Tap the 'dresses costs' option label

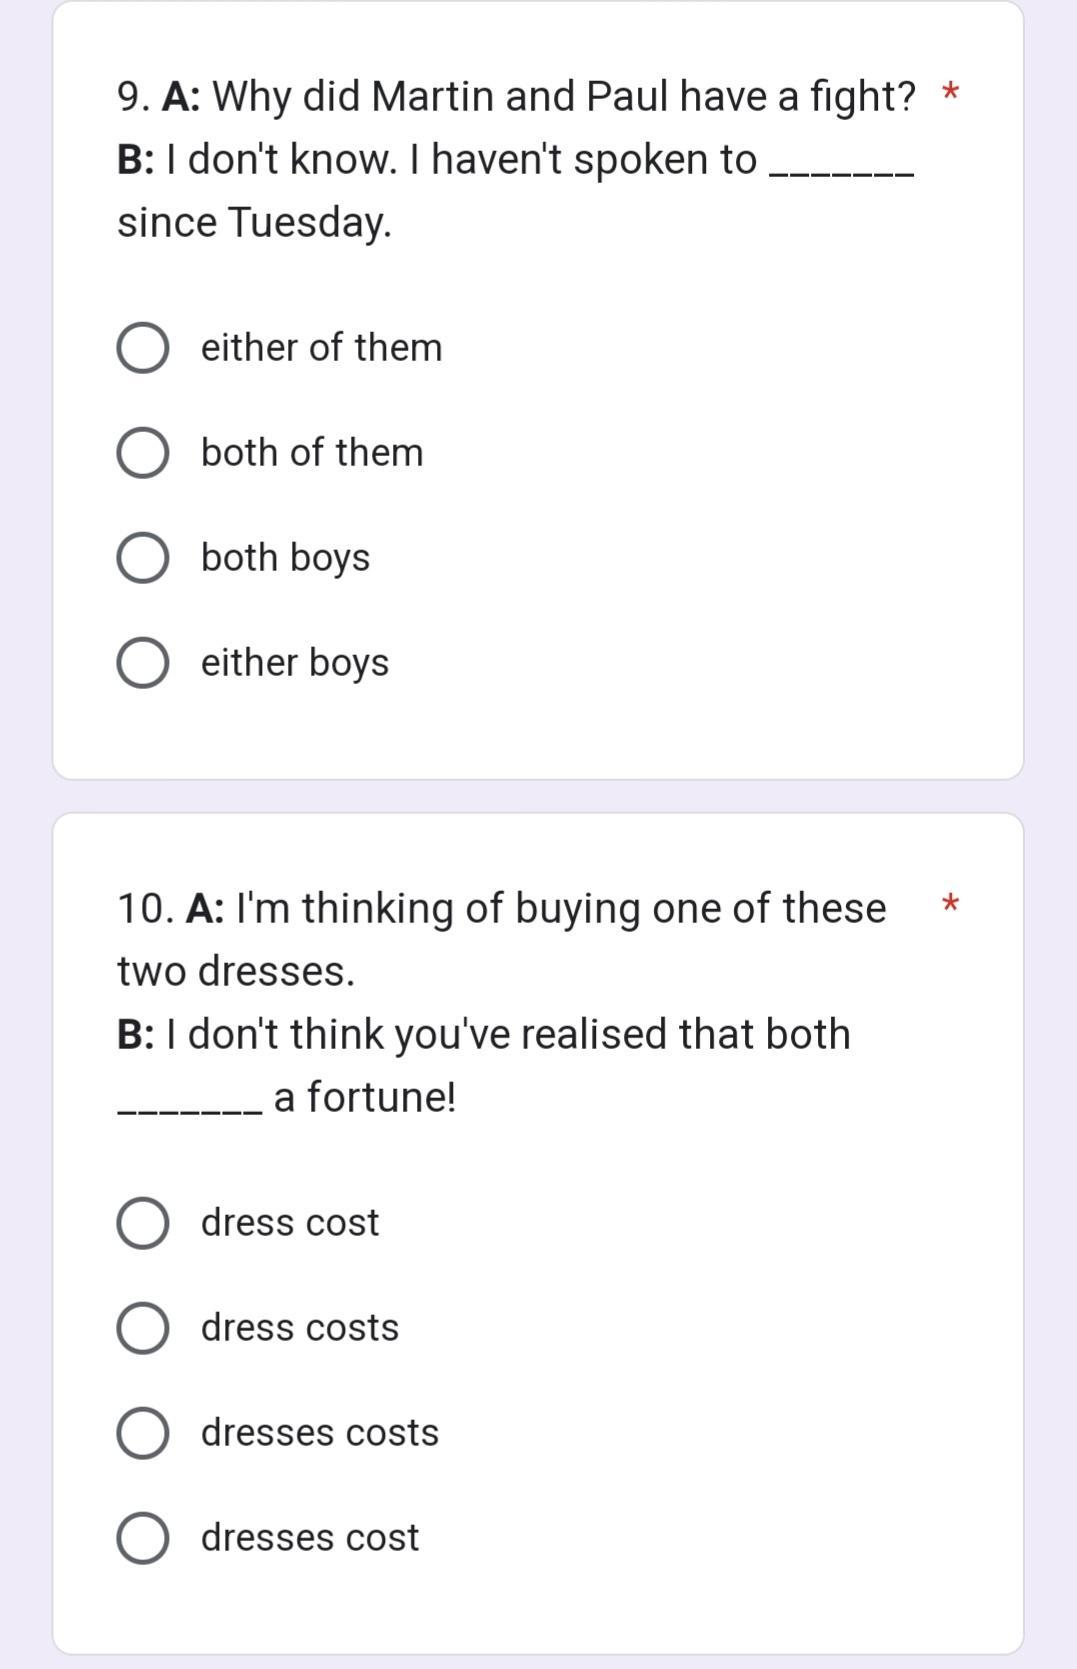point(320,1433)
